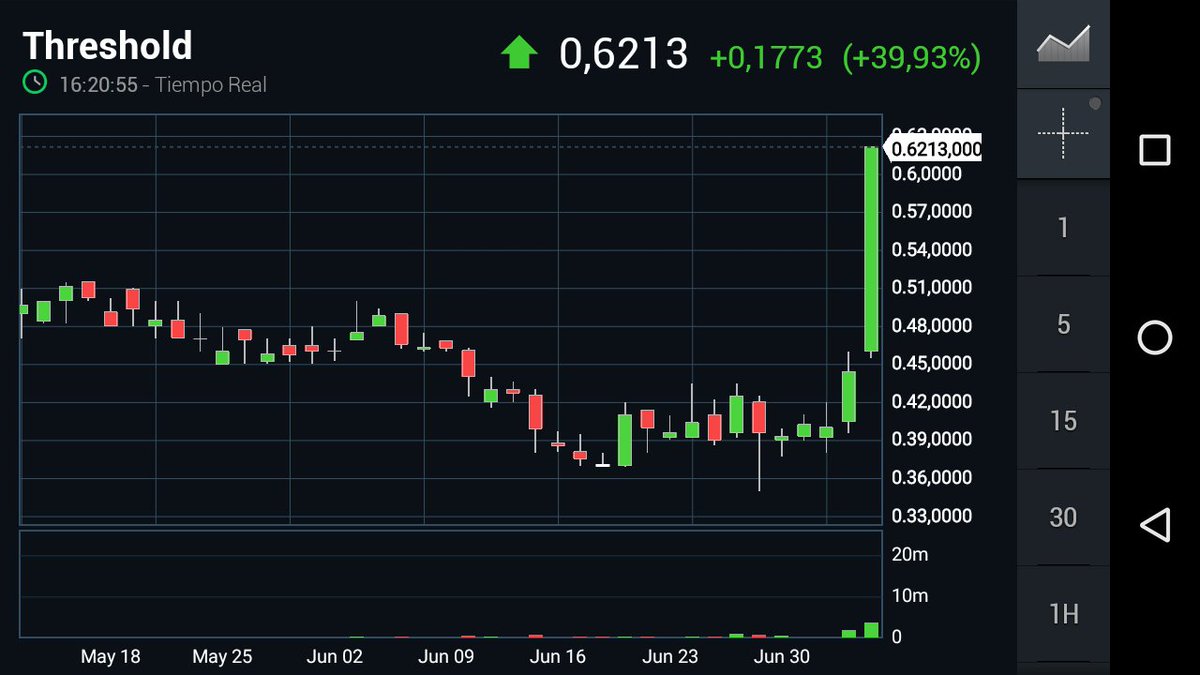
Task: Click the Jun 09 date label
Action: pyautogui.click(x=446, y=657)
